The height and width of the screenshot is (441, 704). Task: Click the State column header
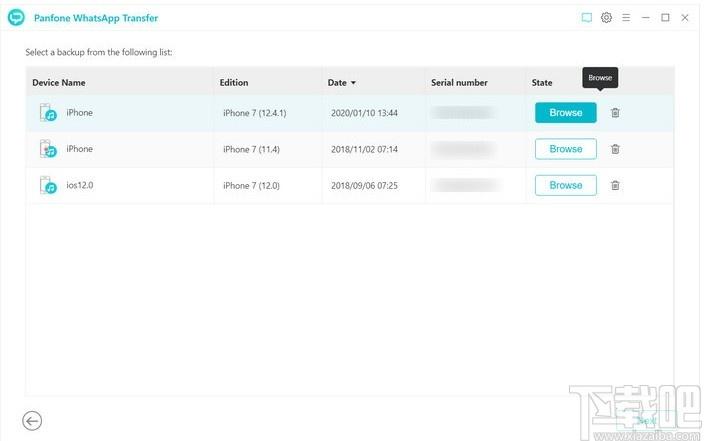point(542,83)
